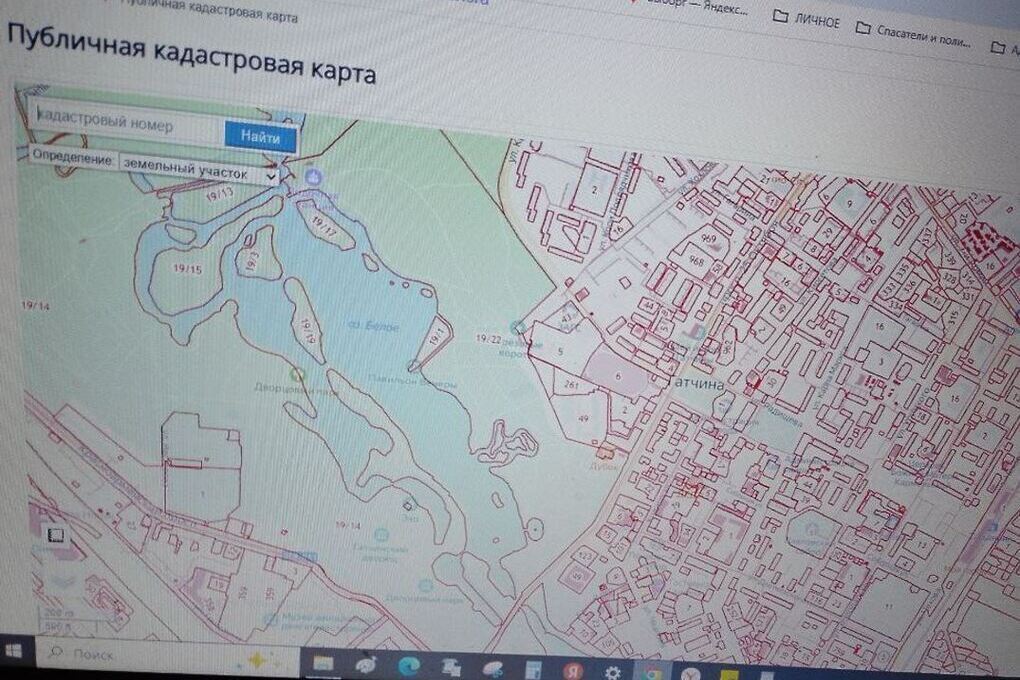Select land parcel 19/15 on map
This screenshot has height=680, width=1020.
187,269
